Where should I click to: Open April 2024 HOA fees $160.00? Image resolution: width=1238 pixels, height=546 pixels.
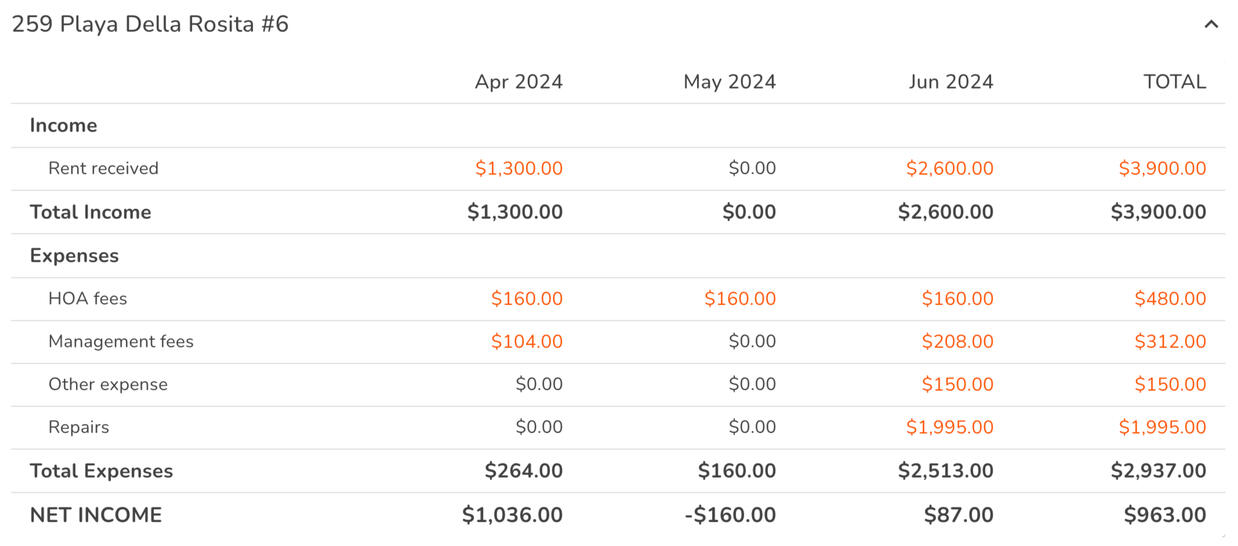pos(526,299)
